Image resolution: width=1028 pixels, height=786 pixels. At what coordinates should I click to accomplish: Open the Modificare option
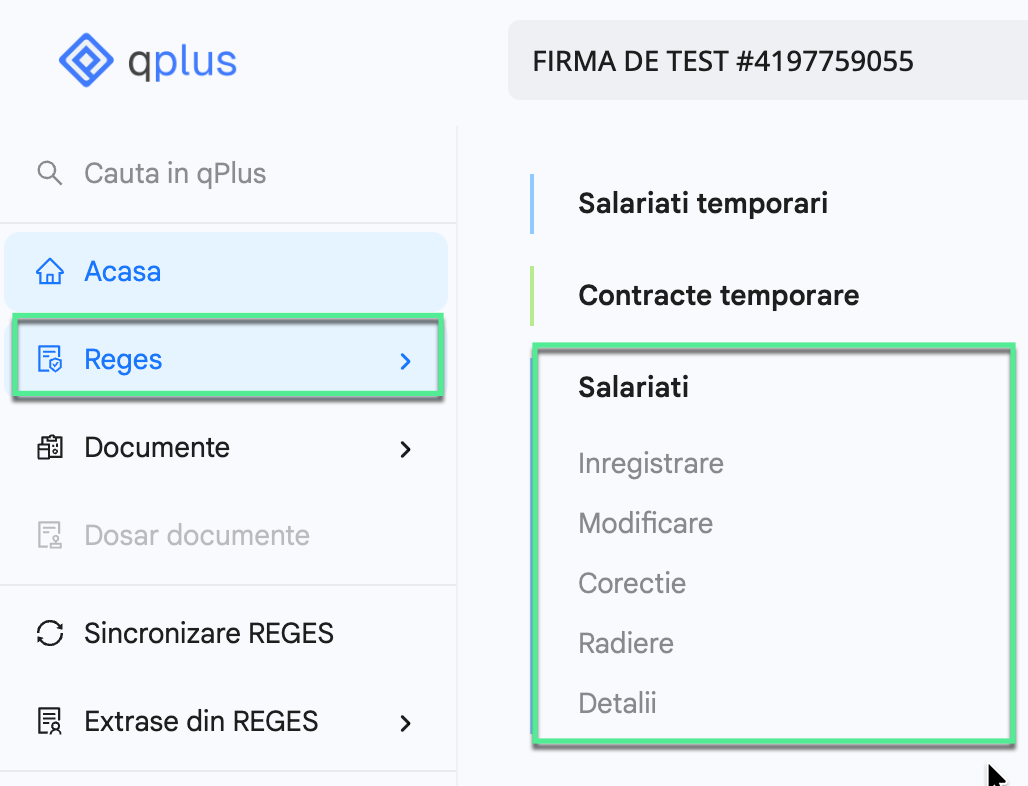click(x=645, y=523)
